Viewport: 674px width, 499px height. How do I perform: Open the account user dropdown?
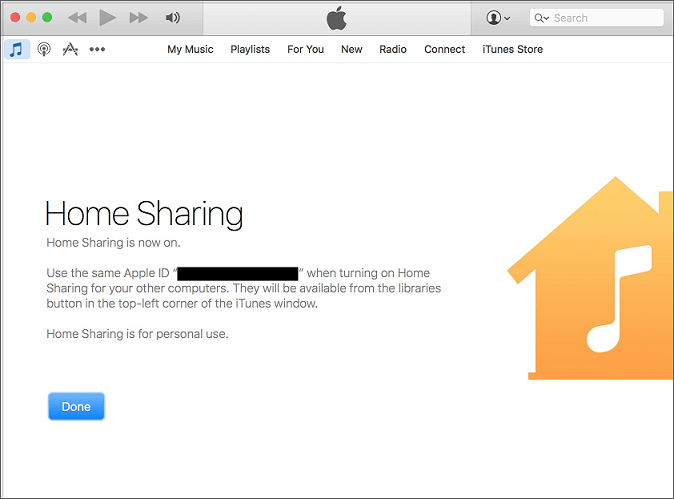coord(497,18)
